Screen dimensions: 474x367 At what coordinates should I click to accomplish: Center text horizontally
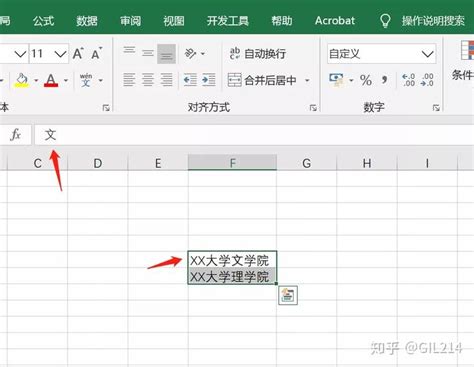[x=148, y=80]
